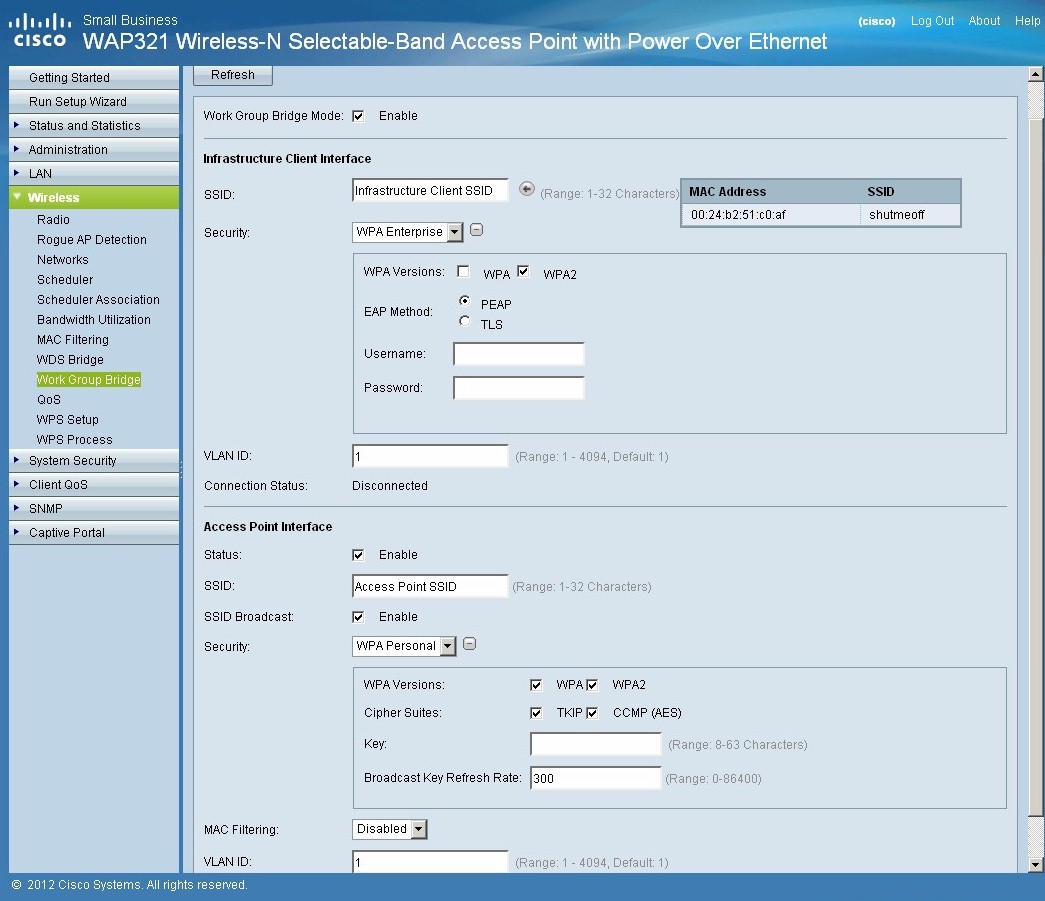Uncheck WPA2 in WPA Personal versions

[592, 685]
